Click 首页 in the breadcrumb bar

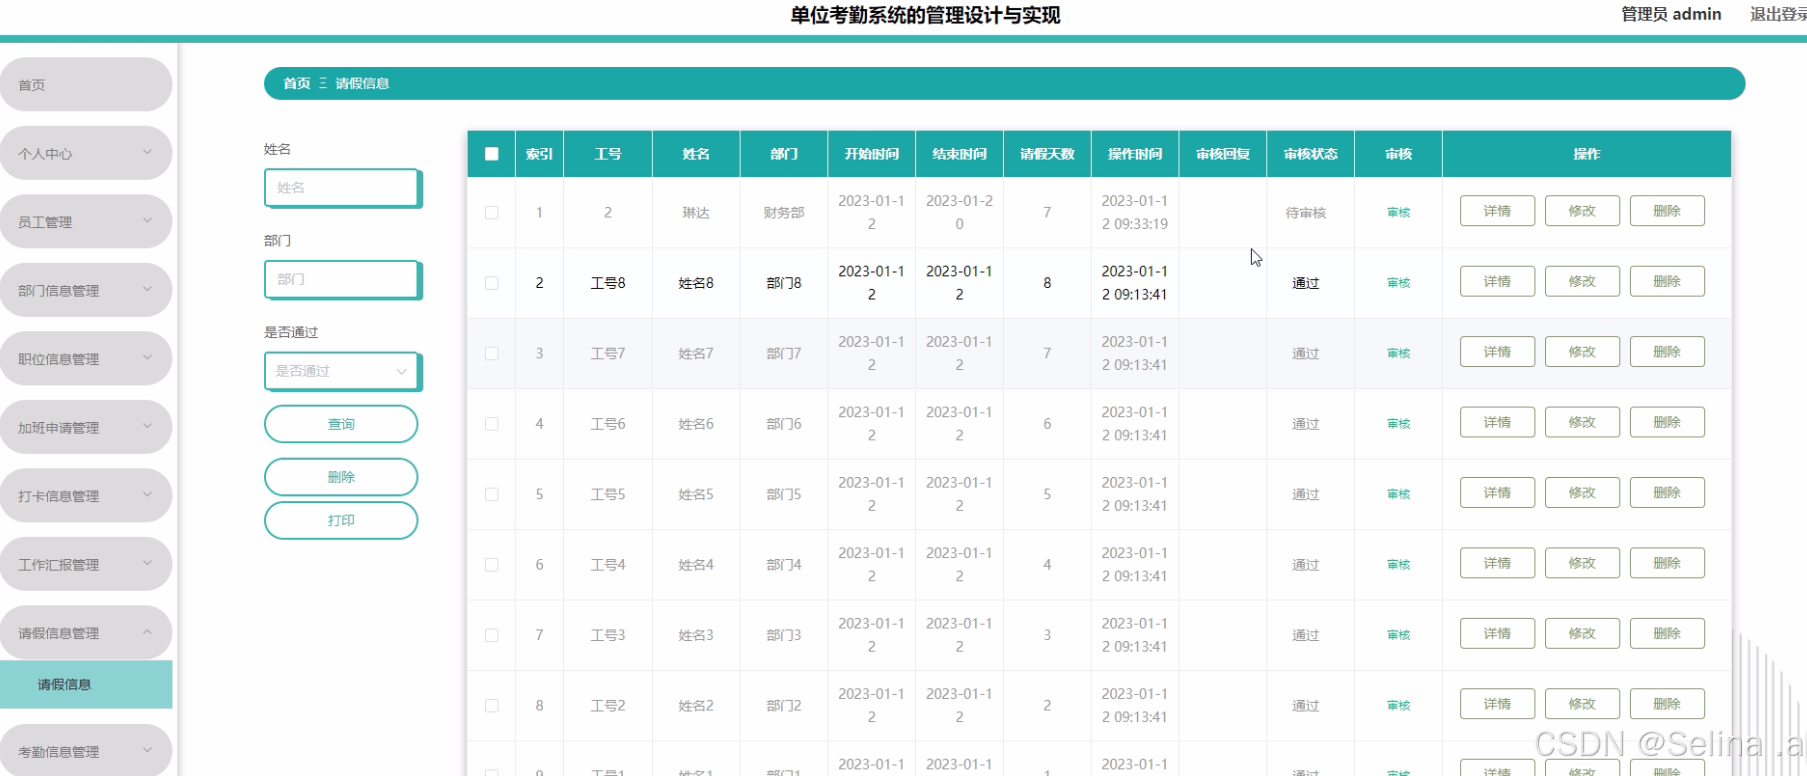[x=297, y=83]
